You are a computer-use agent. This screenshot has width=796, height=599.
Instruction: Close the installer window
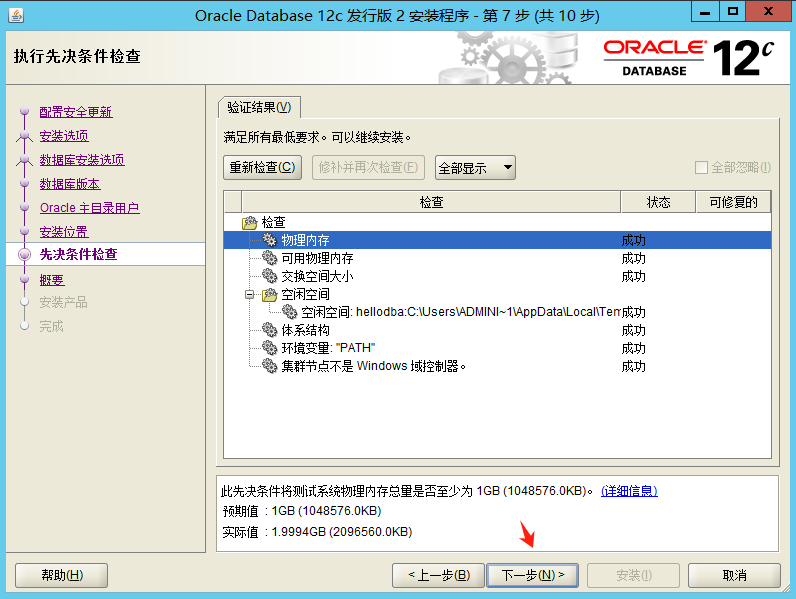coord(768,11)
